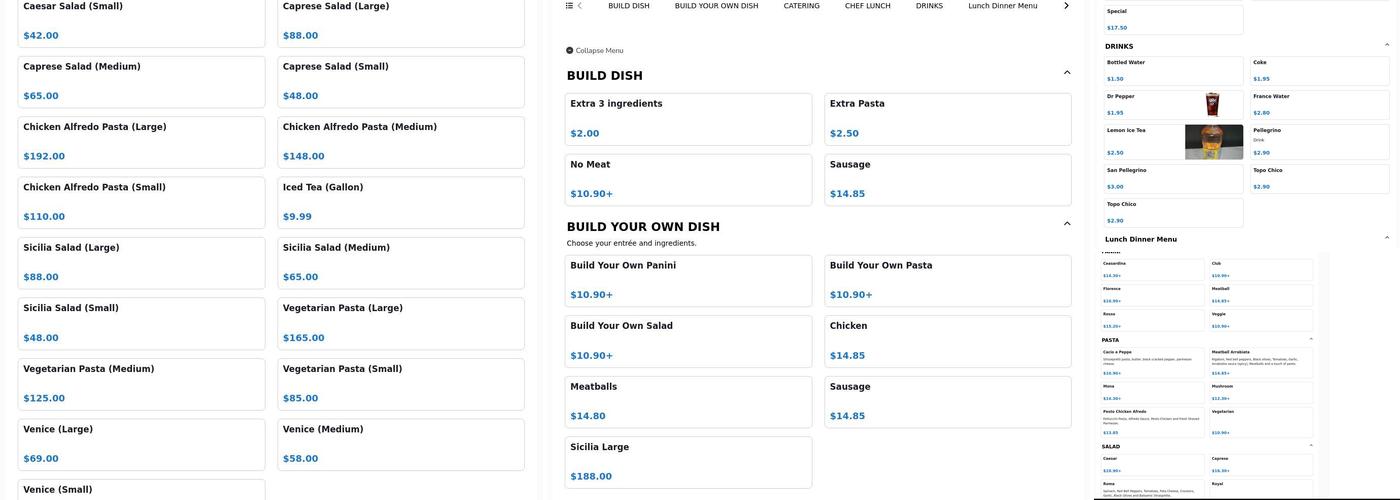Open the menu category list icon
The width and height of the screenshot is (1400, 500).
point(569,6)
